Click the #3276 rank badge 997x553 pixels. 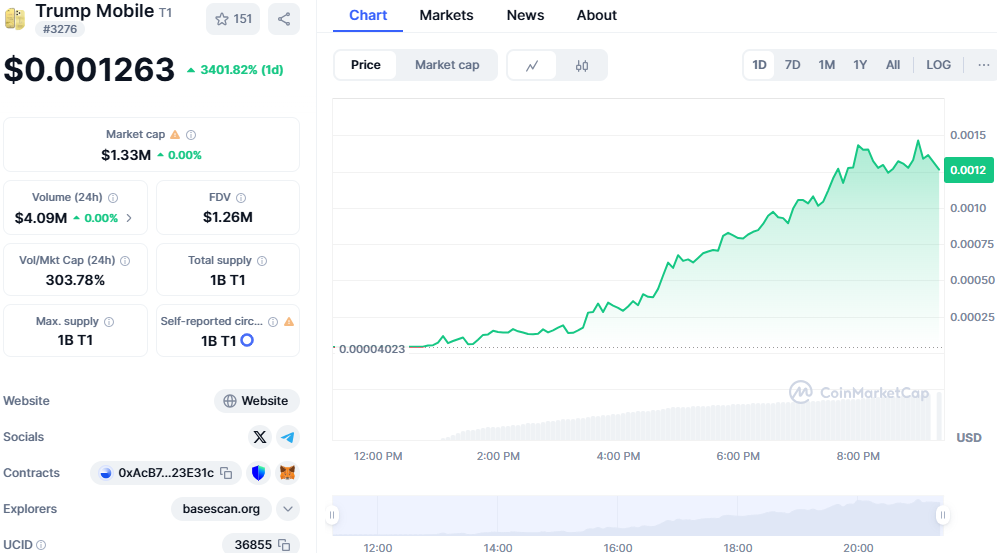[x=60, y=29]
